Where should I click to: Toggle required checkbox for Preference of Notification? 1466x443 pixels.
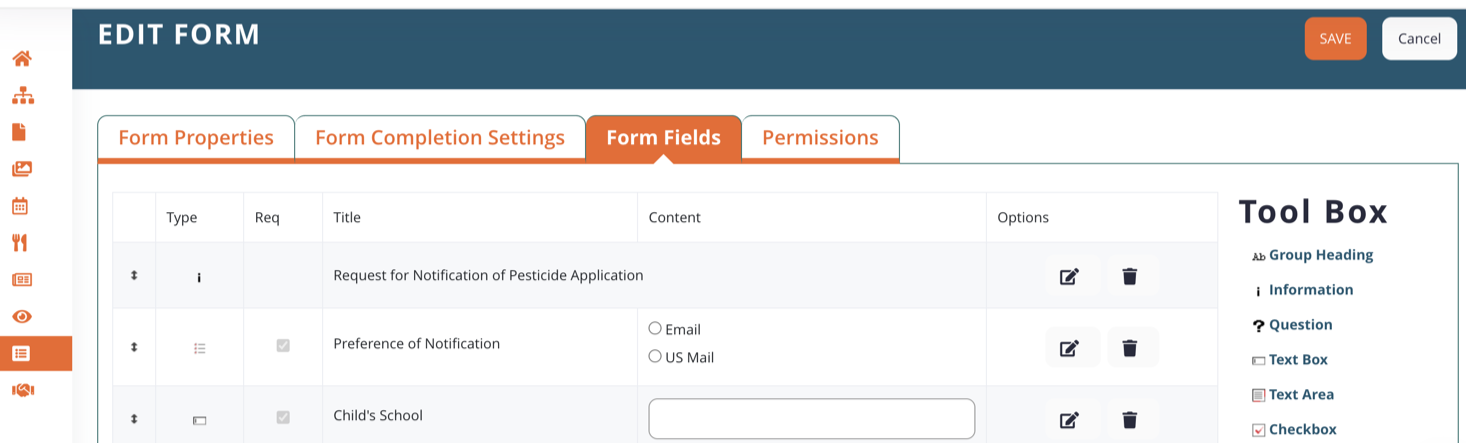point(283,346)
